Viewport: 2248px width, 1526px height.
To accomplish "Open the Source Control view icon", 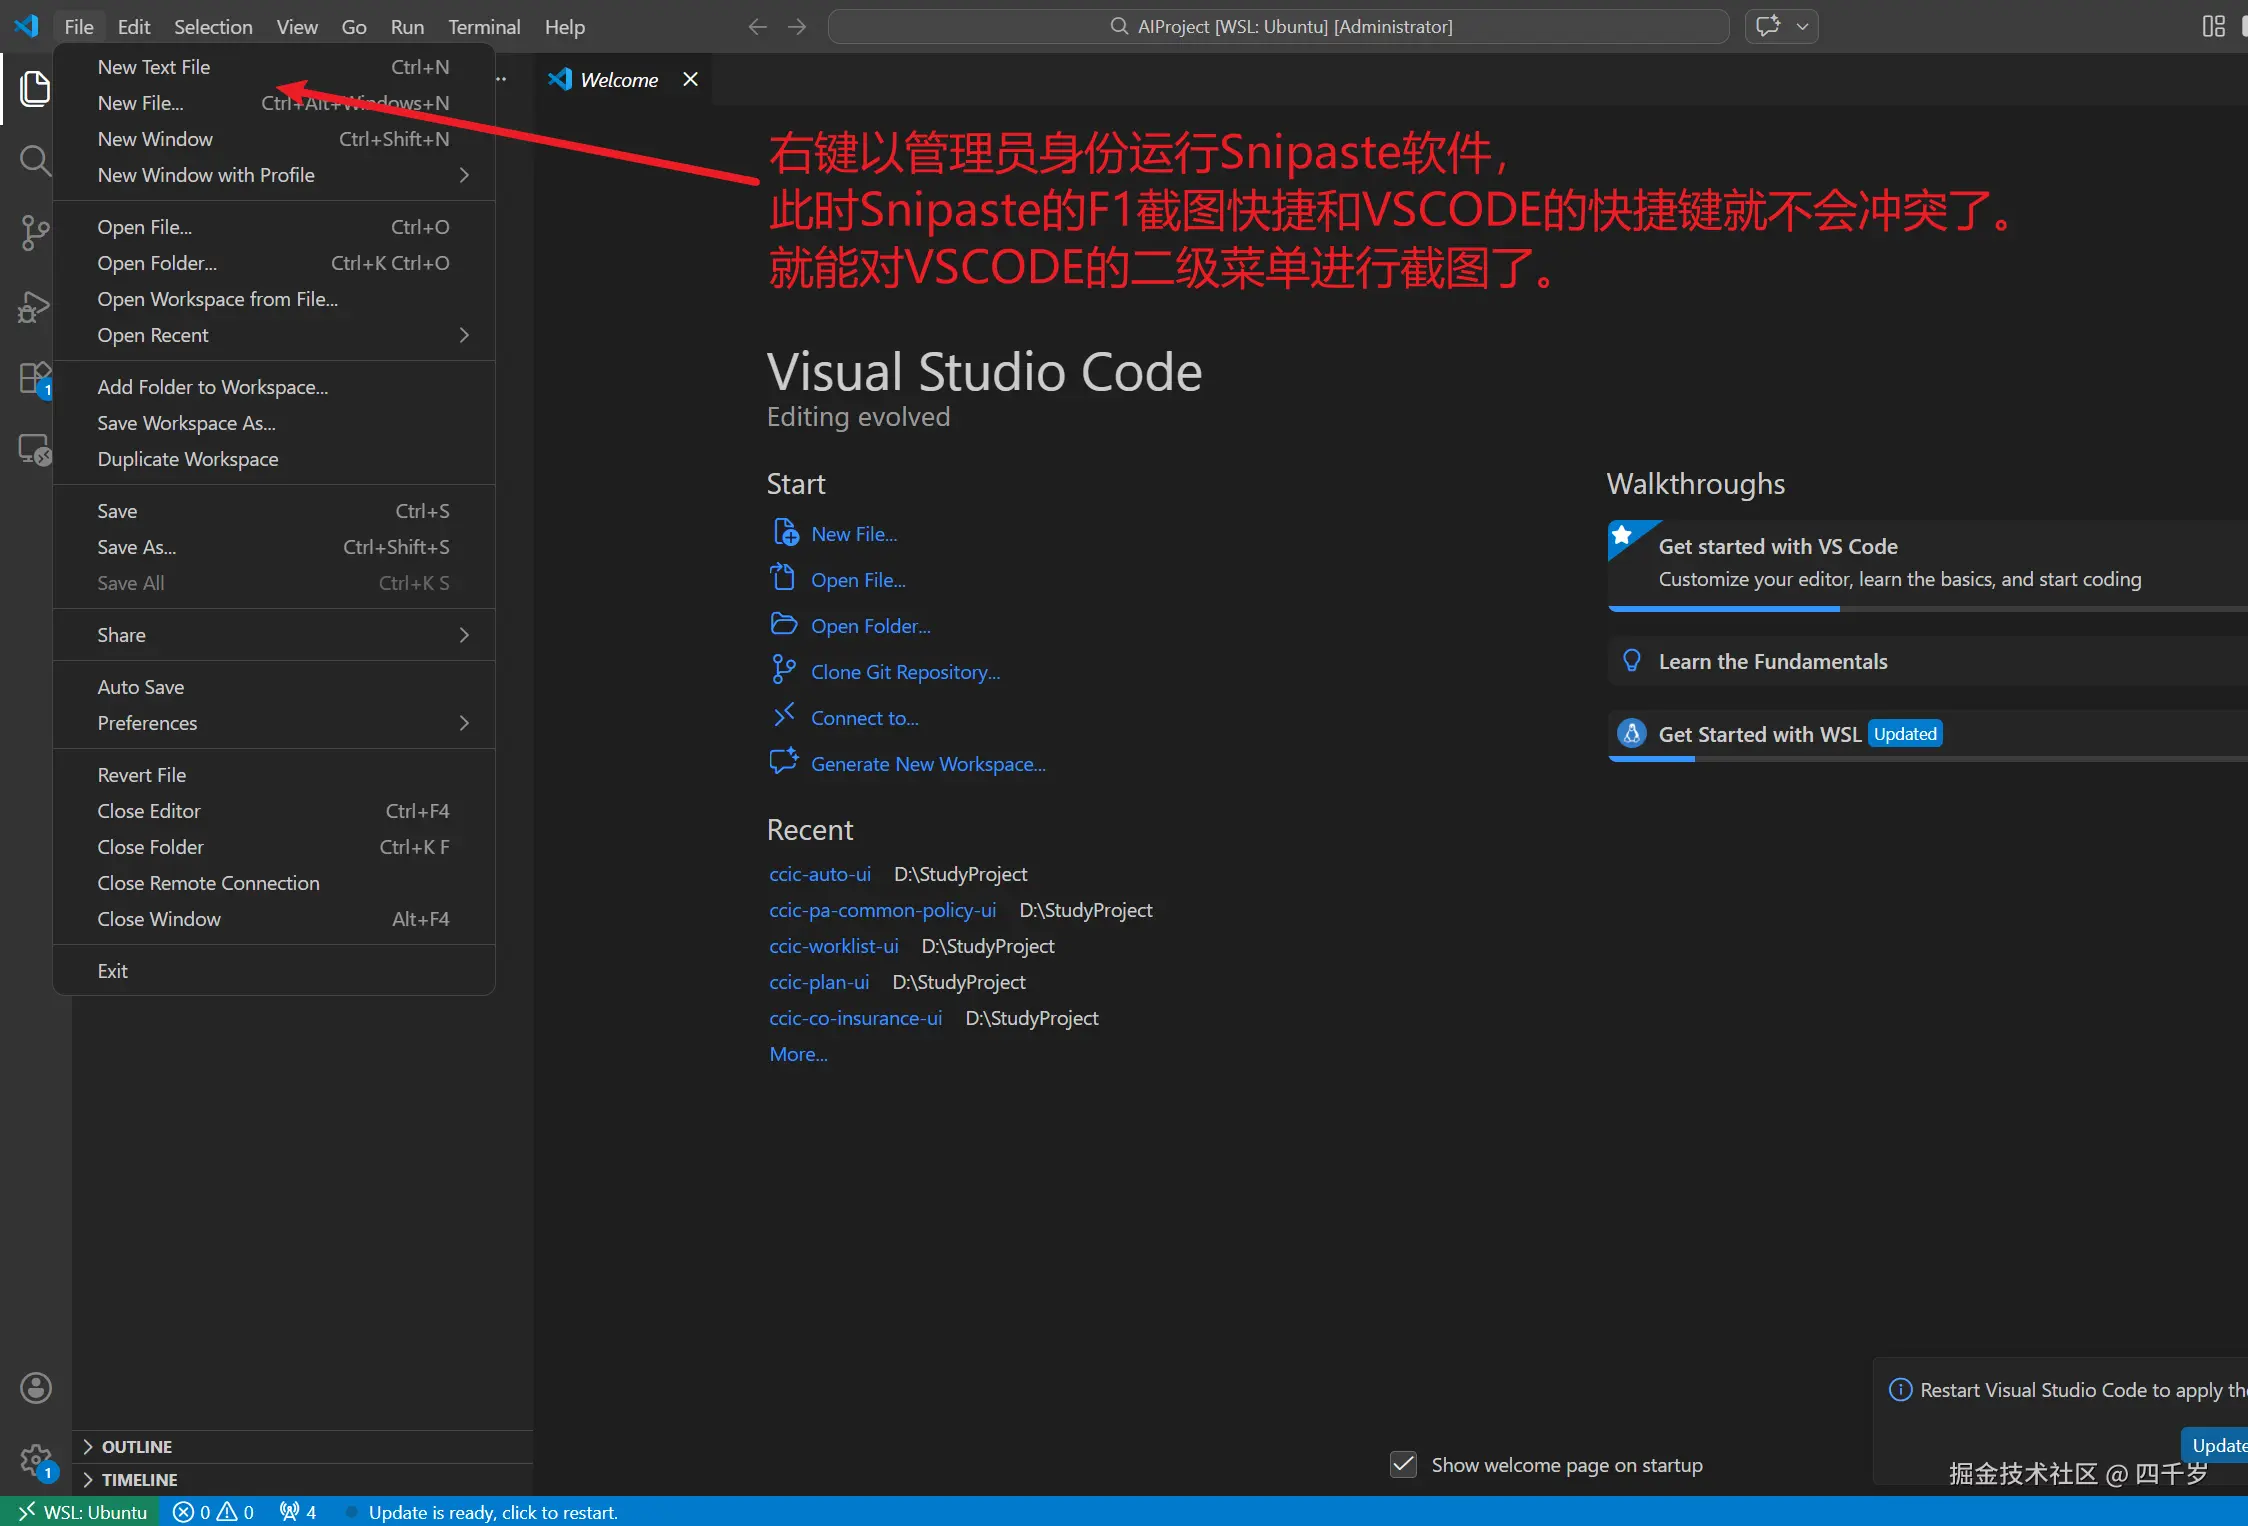I will (35, 232).
